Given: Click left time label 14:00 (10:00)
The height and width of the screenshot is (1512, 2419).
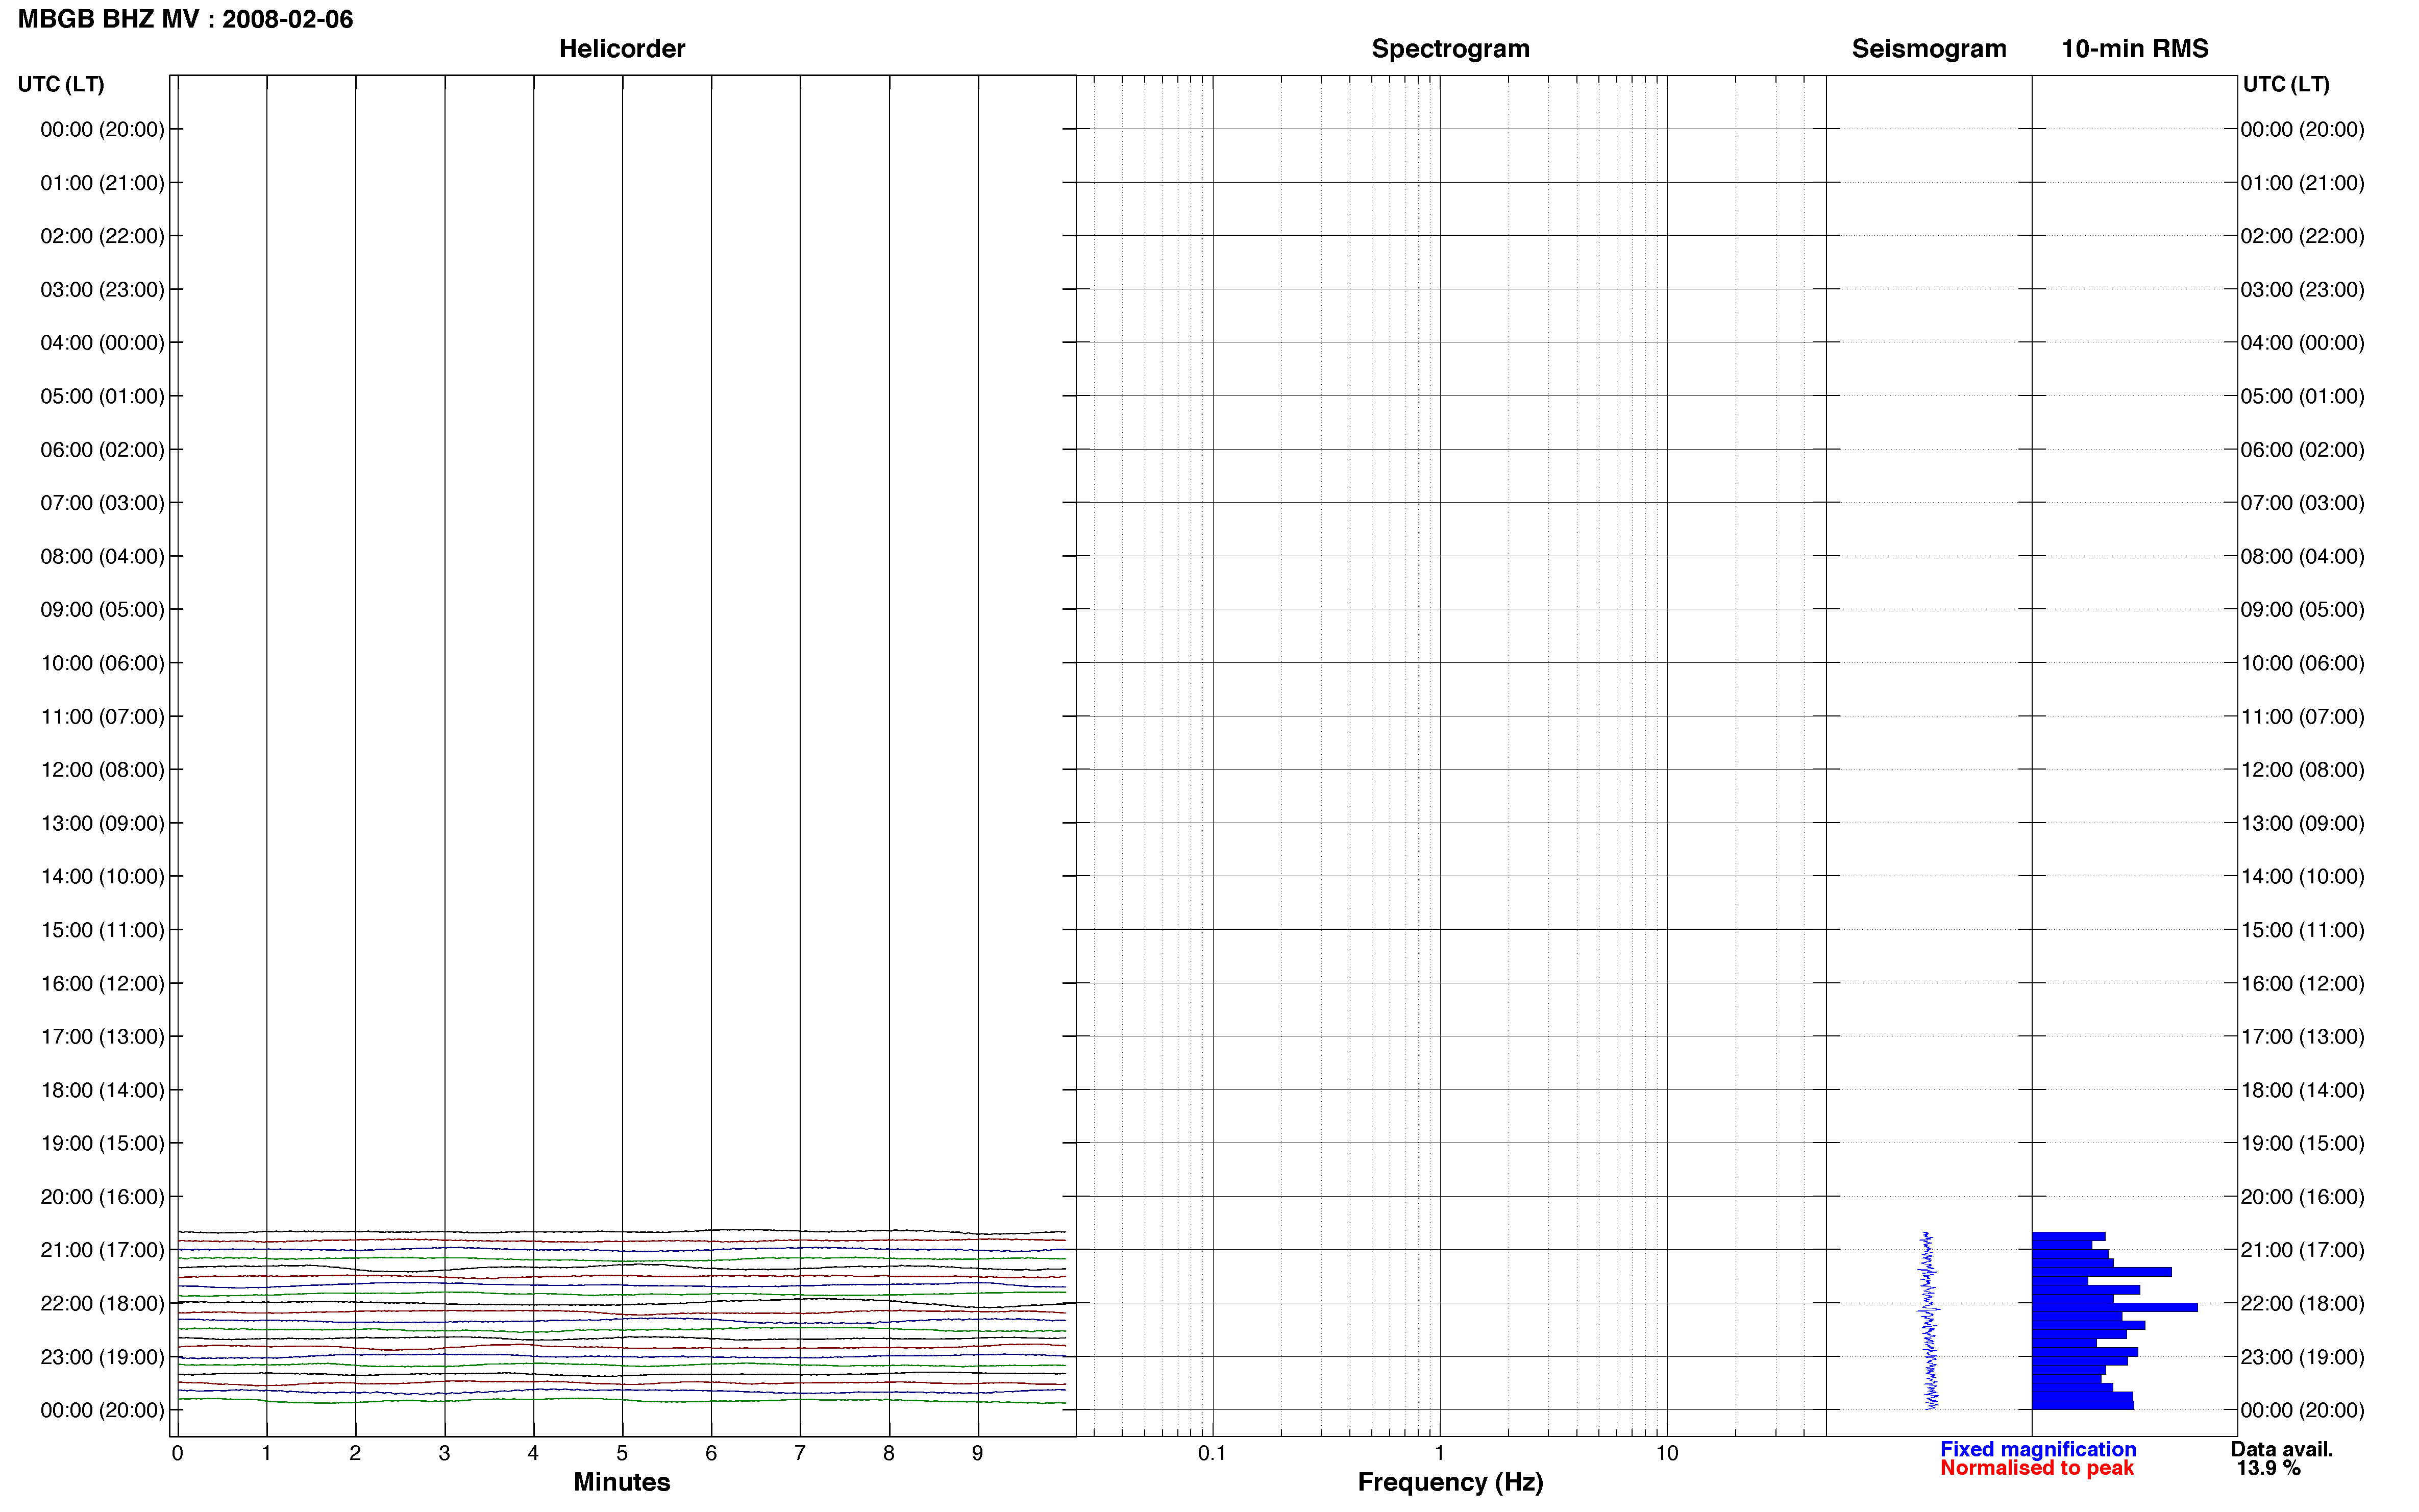Looking at the screenshot, I should (102, 876).
